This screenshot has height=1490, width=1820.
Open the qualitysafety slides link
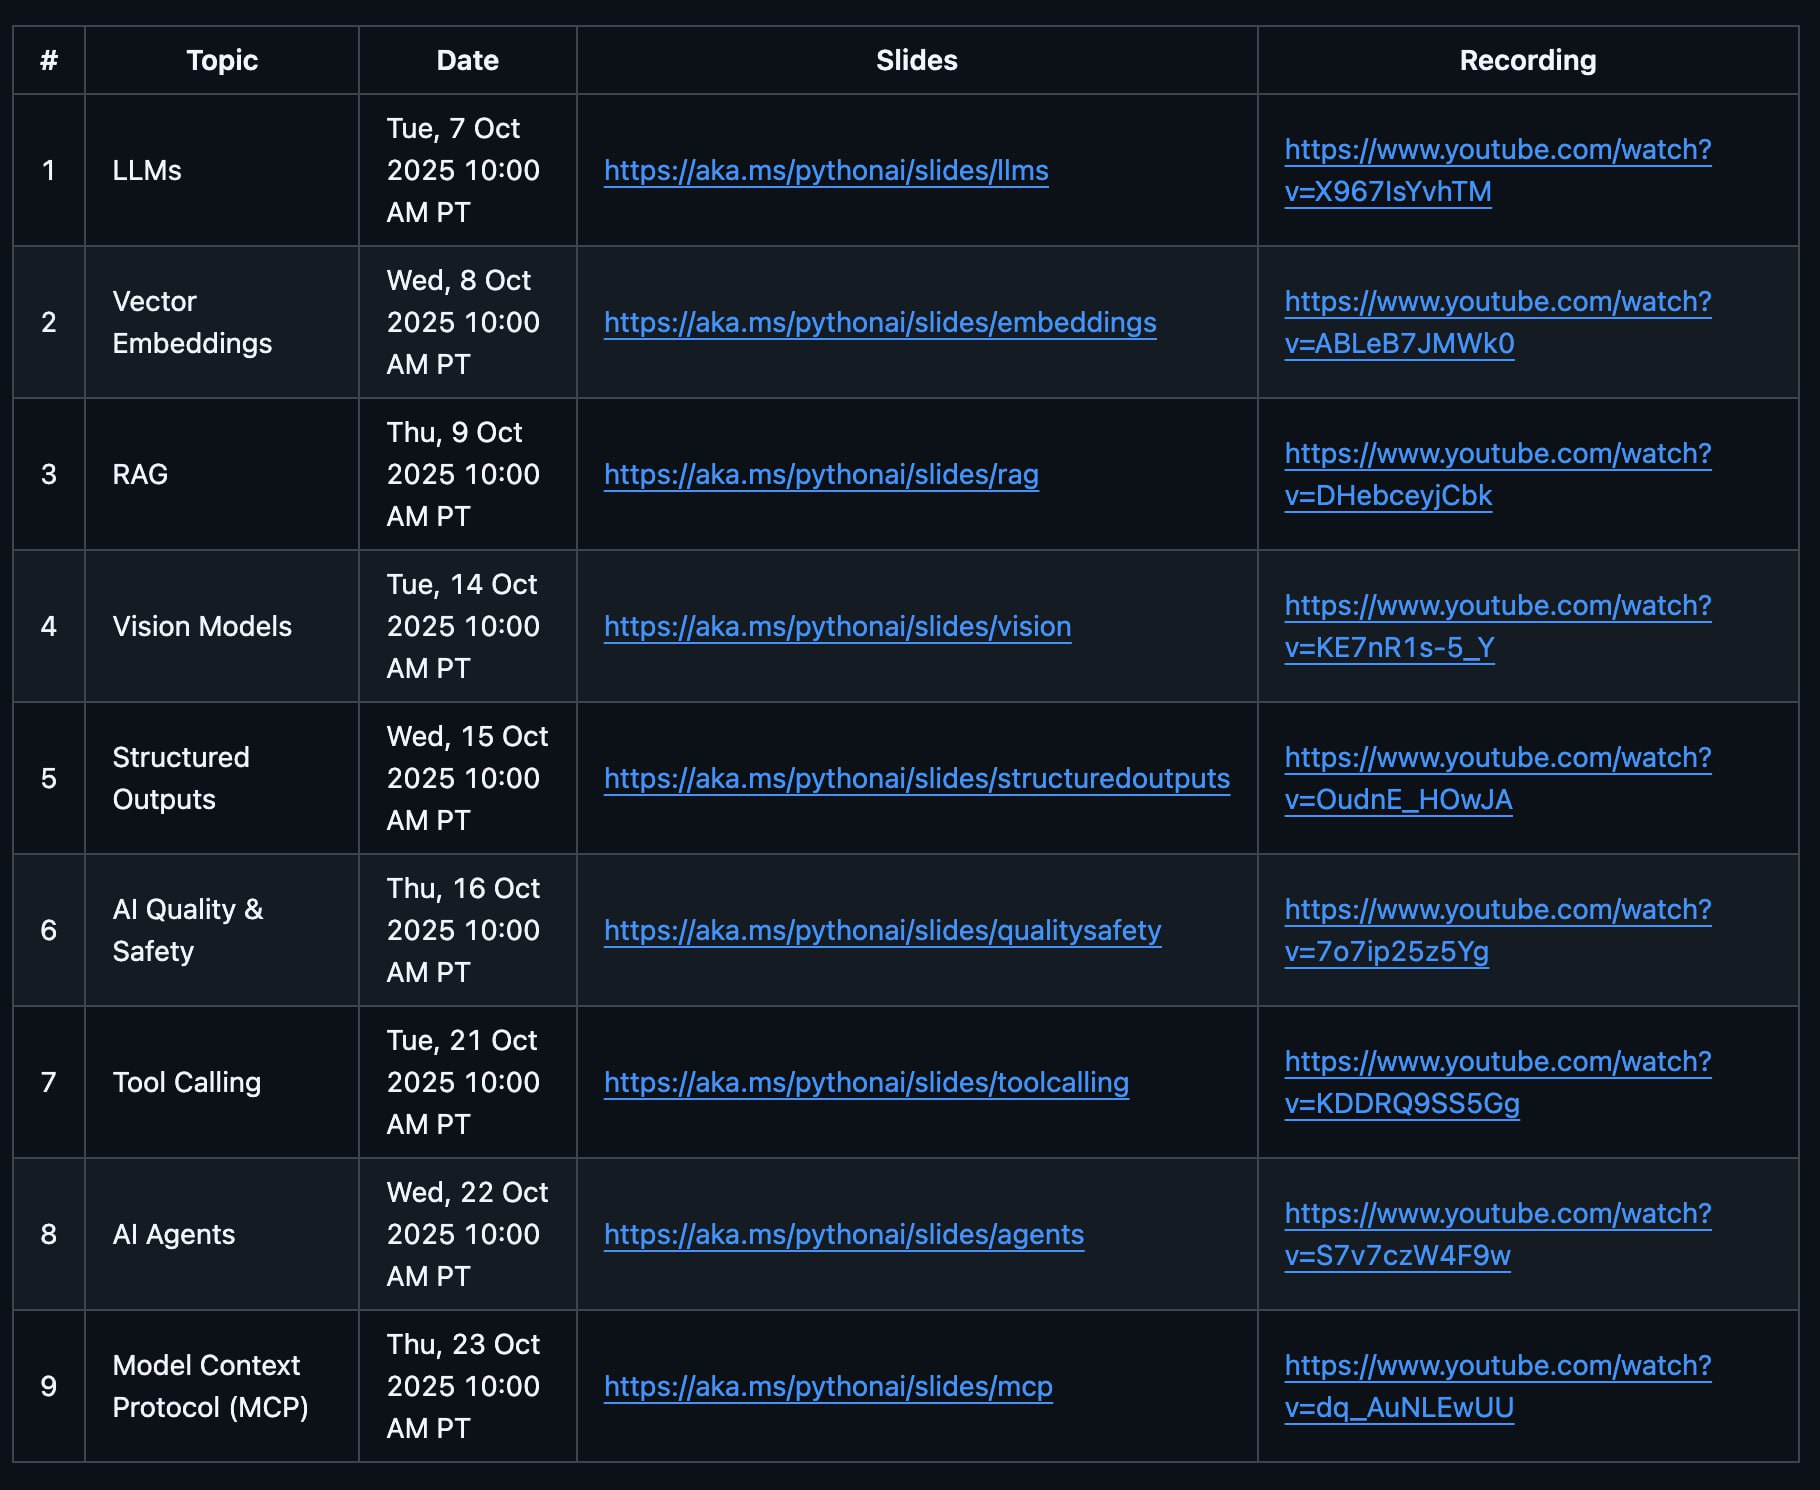[882, 931]
